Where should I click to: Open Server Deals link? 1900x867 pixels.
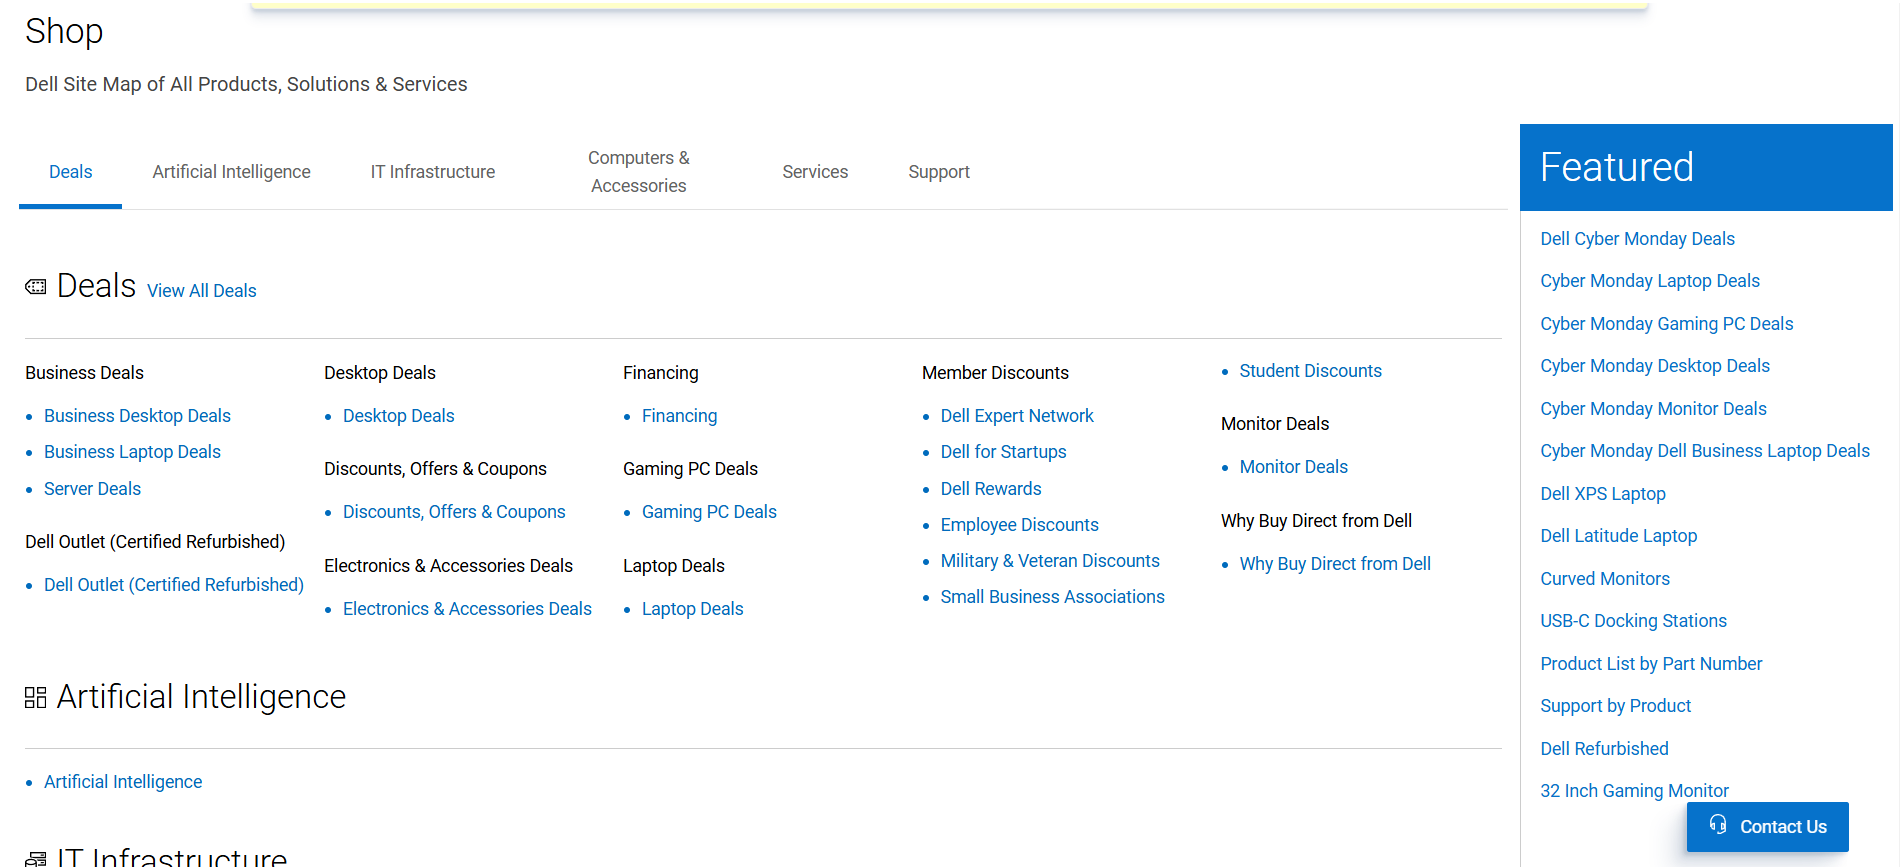92,489
